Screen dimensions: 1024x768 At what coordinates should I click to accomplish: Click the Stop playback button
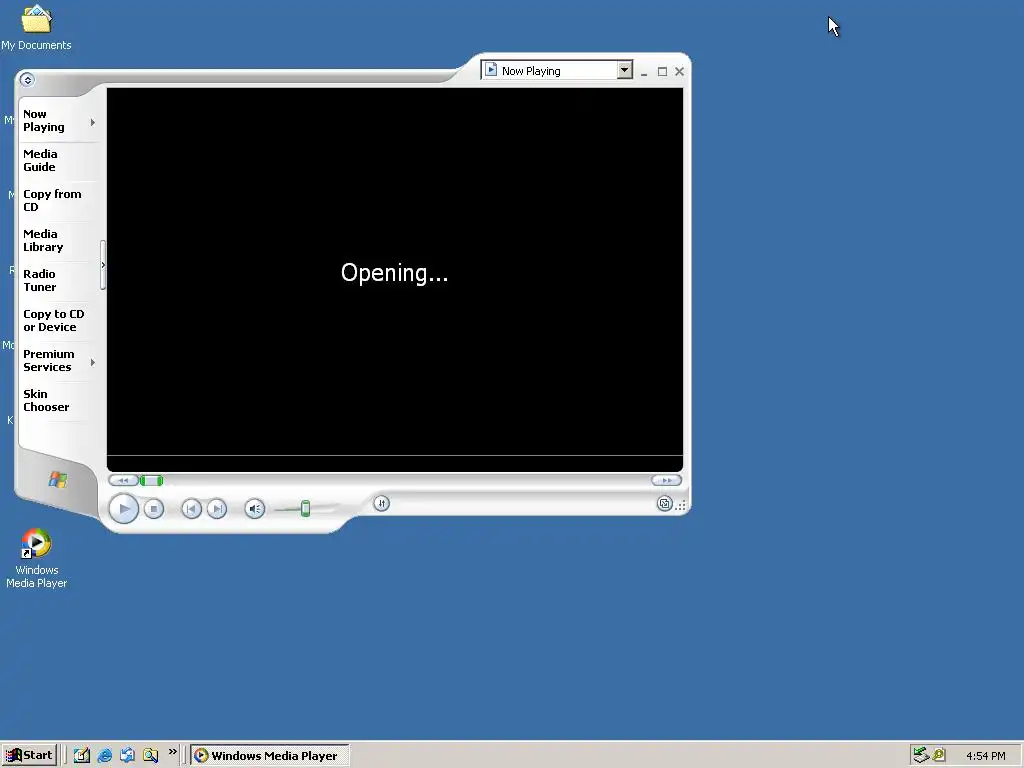(154, 509)
